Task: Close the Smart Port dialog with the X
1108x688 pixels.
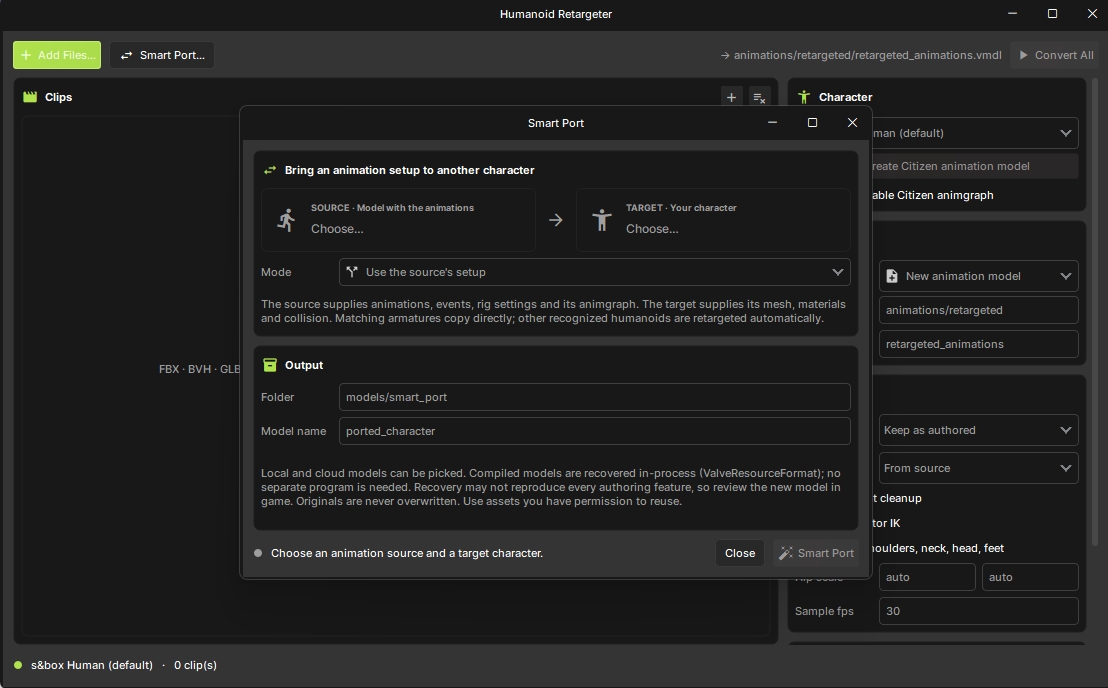Action: point(852,122)
